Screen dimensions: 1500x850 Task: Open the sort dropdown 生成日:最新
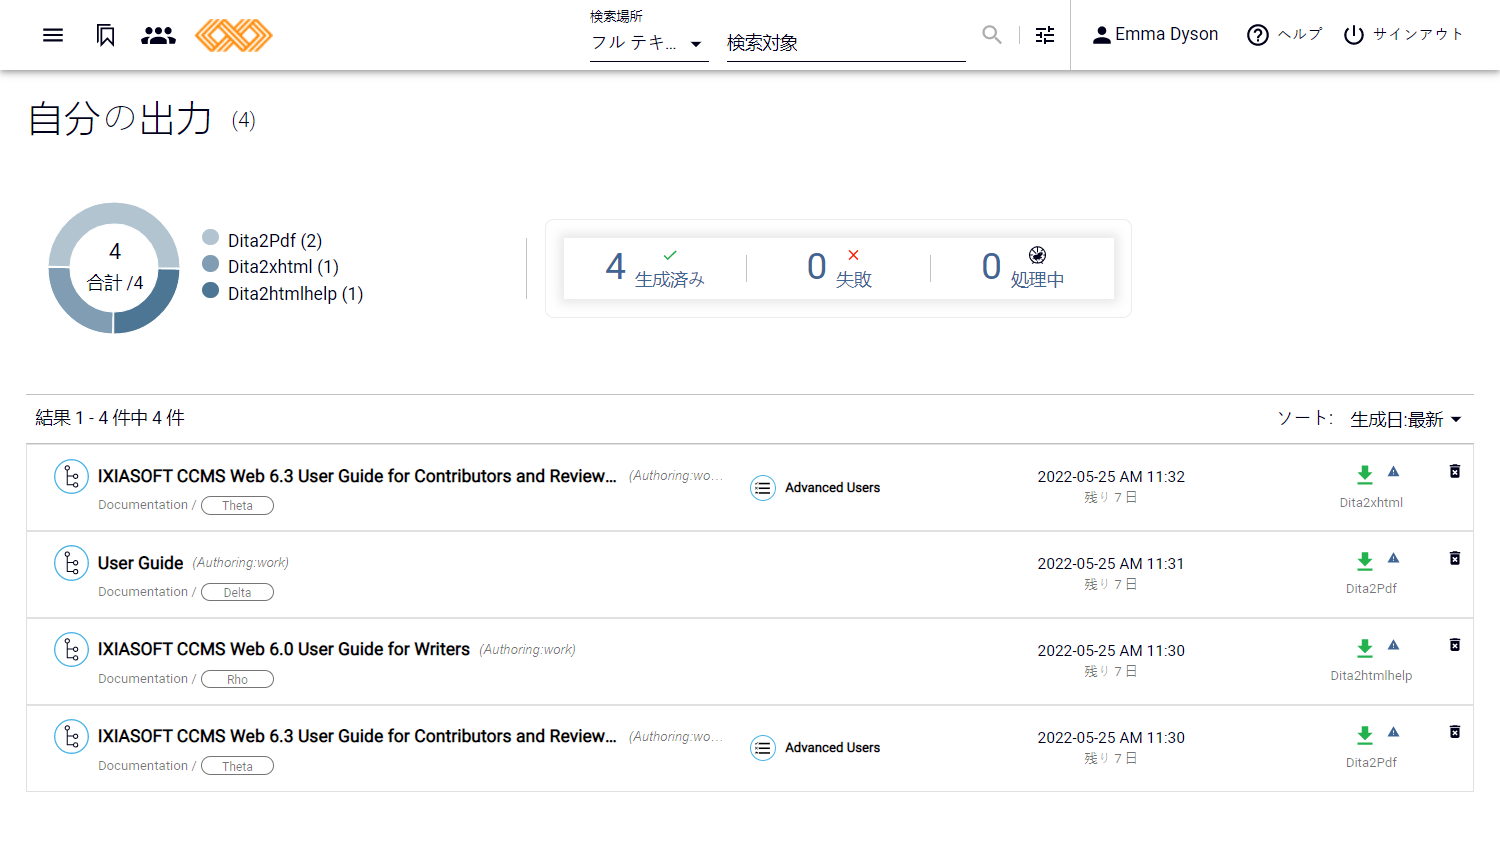pyautogui.click(x=1406, y=420)
